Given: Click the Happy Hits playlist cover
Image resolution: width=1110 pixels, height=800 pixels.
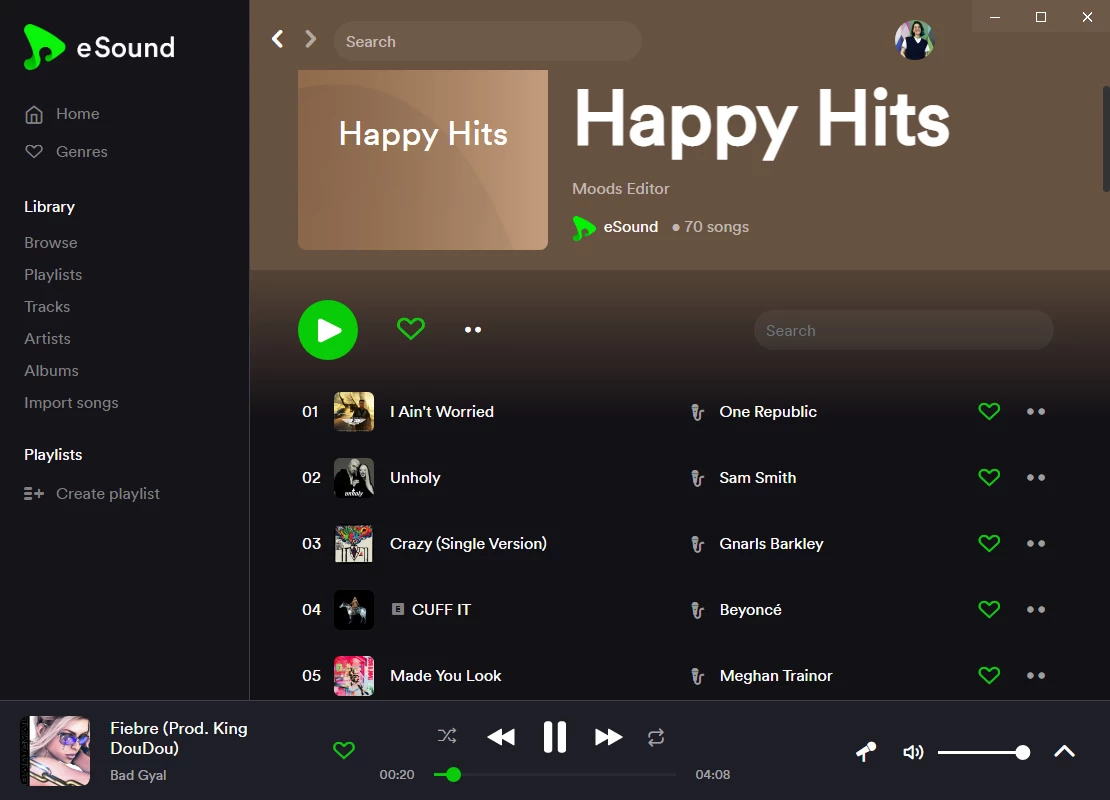Looking at the screenshot, I should point(423,159).
